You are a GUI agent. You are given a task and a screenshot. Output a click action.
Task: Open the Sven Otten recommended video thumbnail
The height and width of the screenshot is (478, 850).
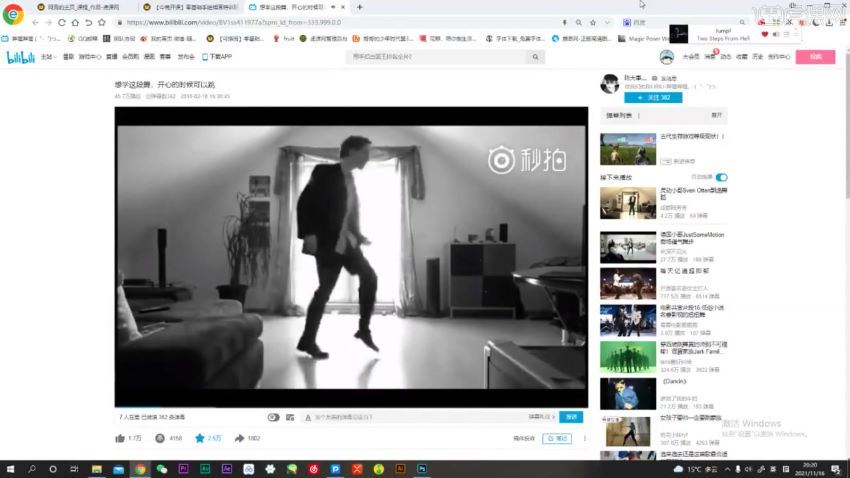628,203
